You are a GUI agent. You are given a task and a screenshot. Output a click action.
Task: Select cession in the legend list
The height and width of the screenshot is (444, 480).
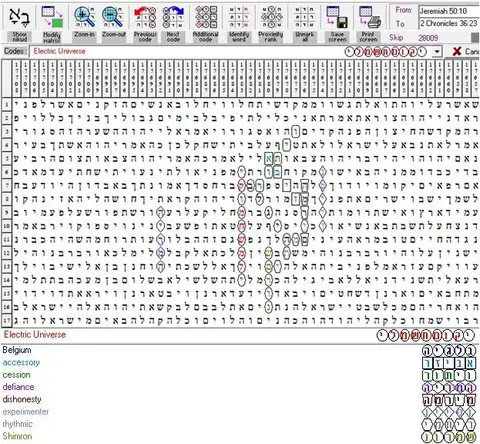(16, 375)
